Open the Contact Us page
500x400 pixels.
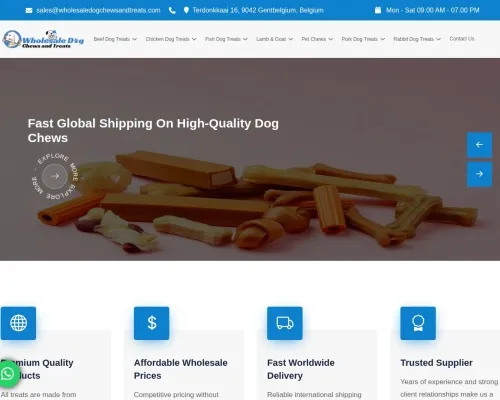(x=462, y=39)
